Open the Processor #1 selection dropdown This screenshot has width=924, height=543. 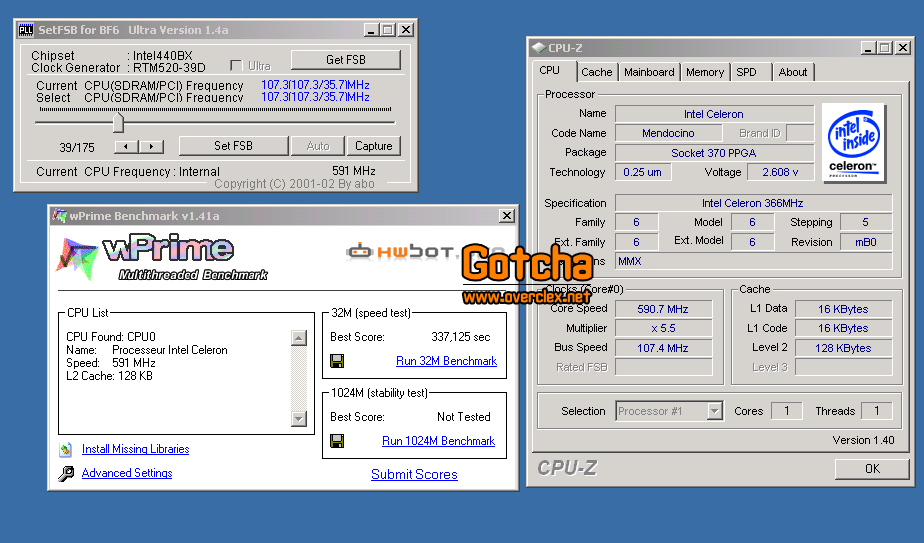[x=714, y=410]
